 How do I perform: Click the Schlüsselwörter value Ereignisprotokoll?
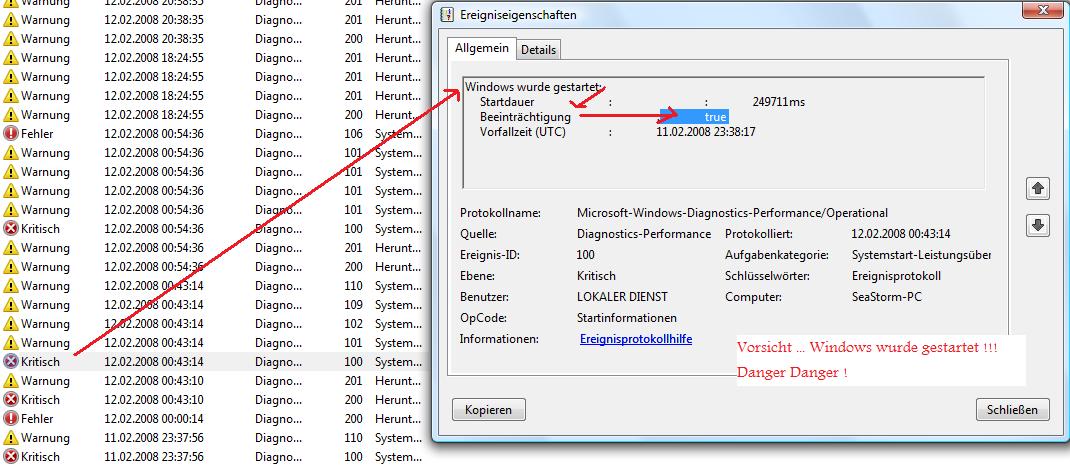[x=897, y=276]
